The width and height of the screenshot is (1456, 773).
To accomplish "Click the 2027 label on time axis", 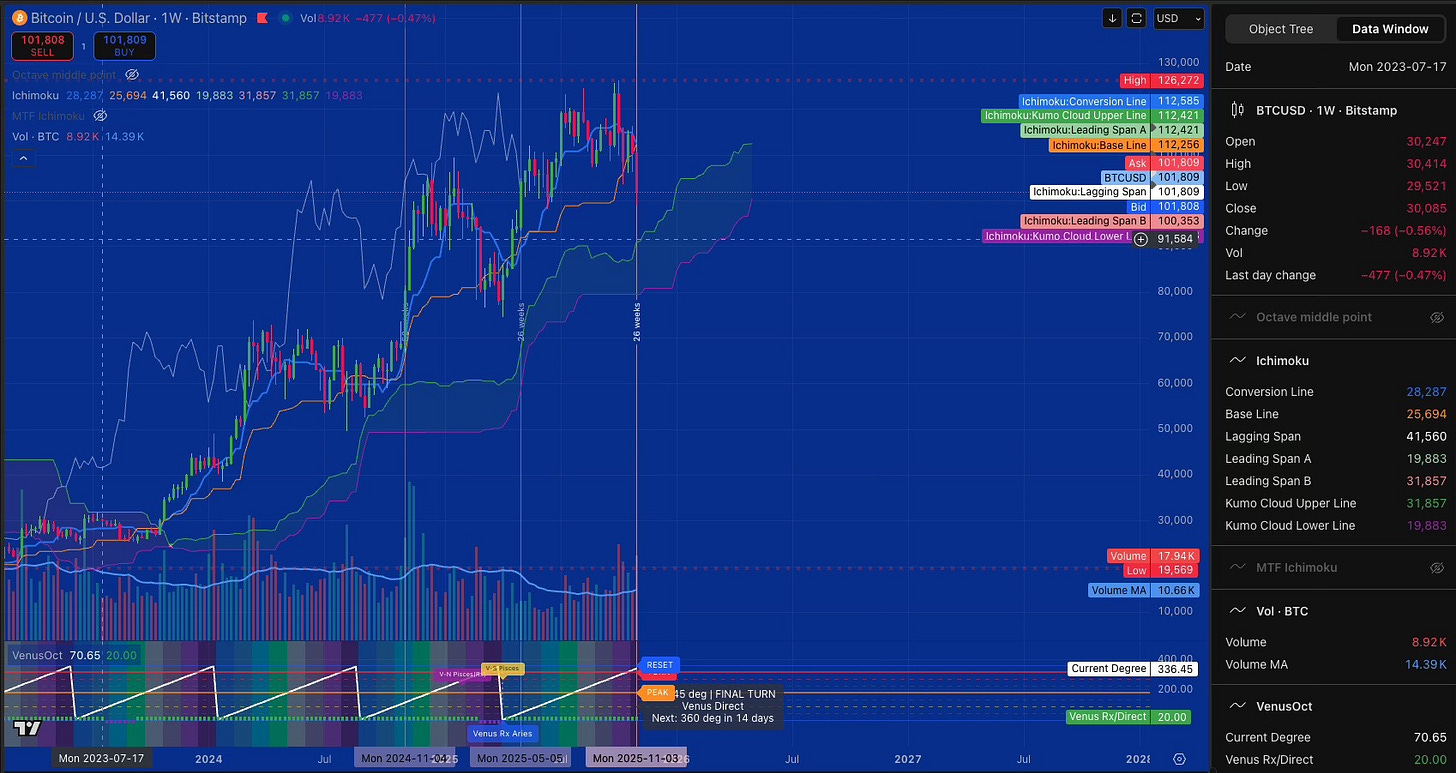I will coord(907,758).
